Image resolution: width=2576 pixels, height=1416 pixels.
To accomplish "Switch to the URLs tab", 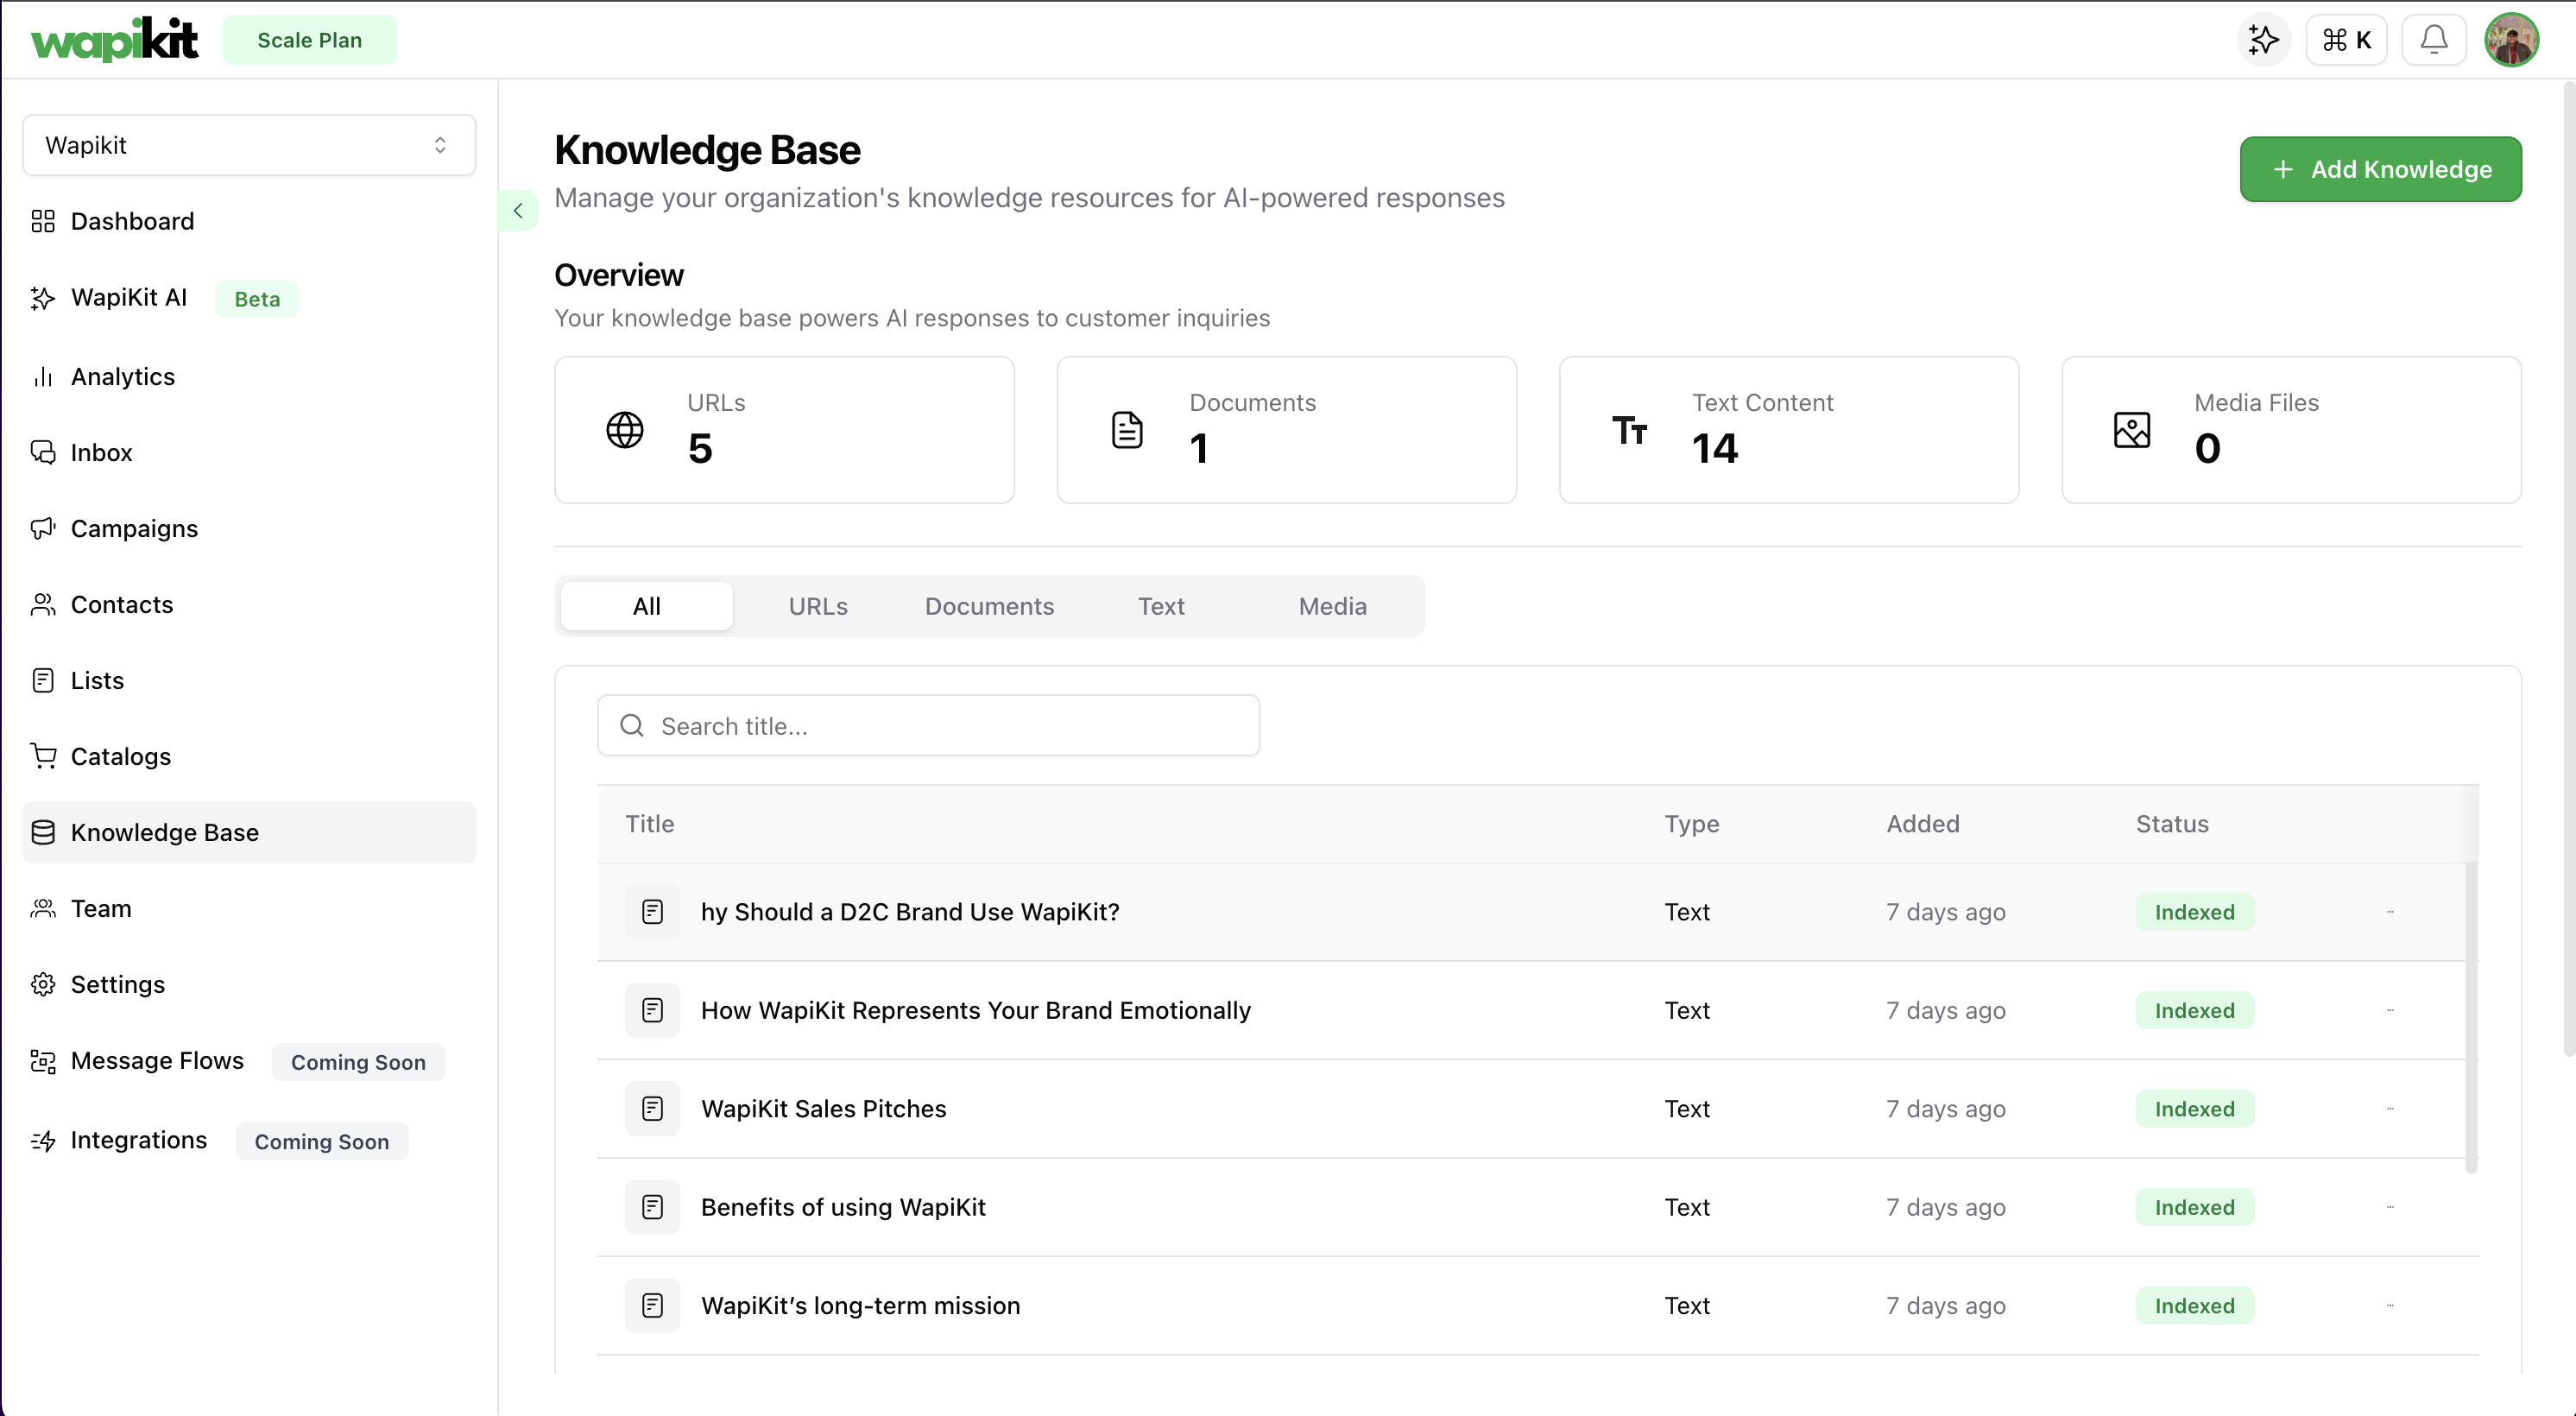I will [817, 606].
